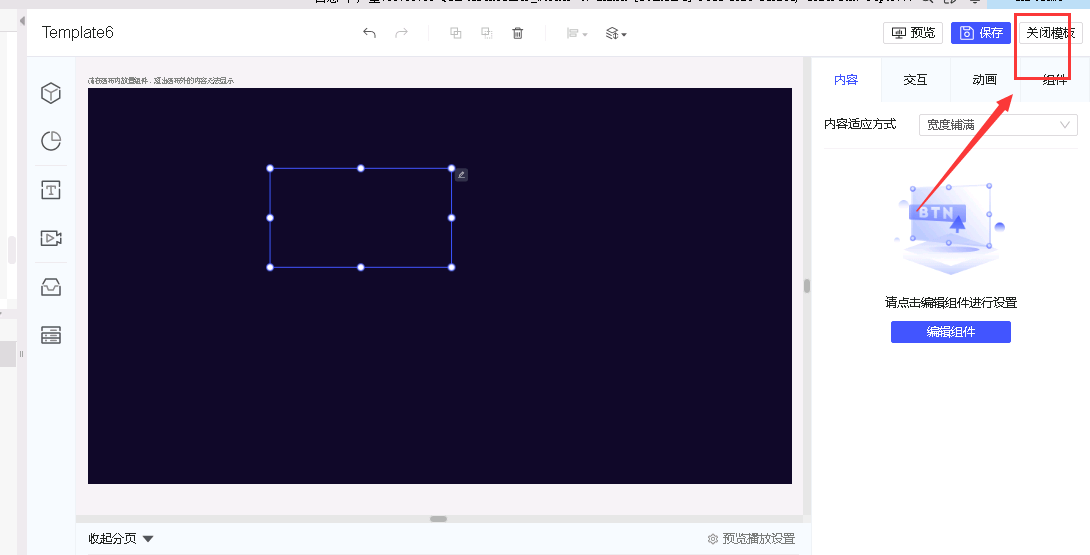
Task: Click the Template6 title text
Action: coord(77,33)
